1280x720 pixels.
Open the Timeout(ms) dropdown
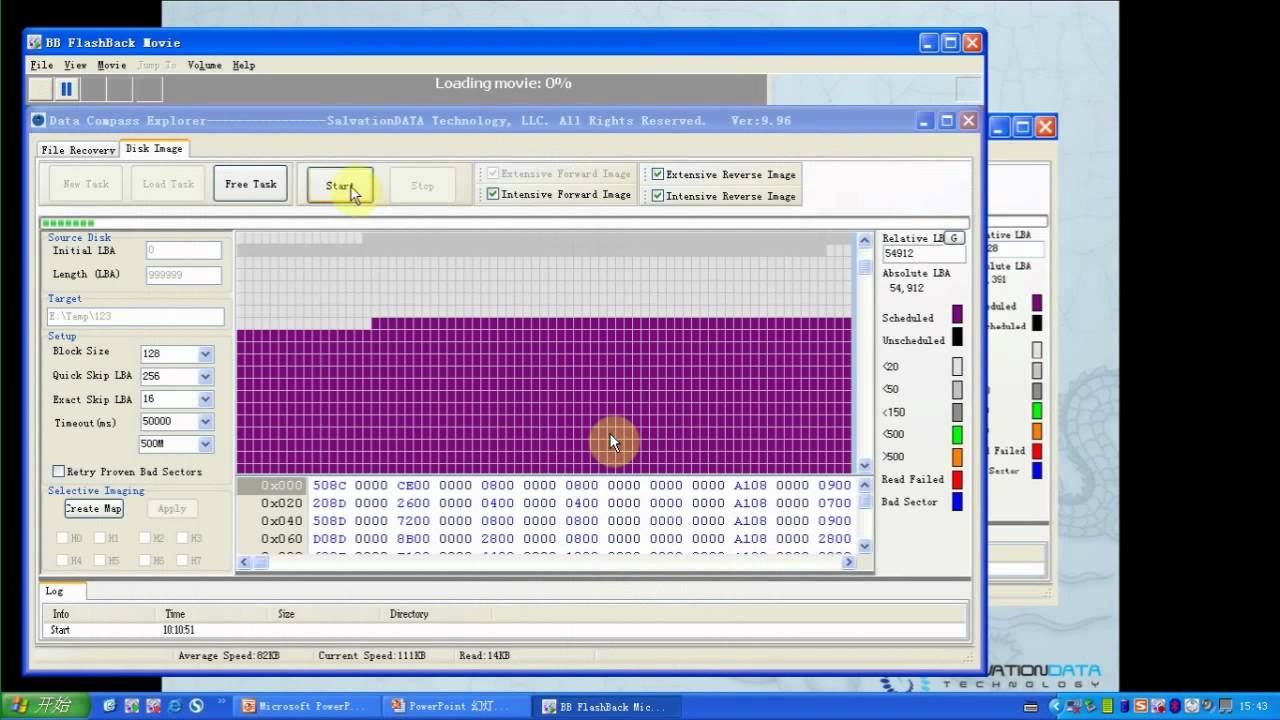coord(205,422)
